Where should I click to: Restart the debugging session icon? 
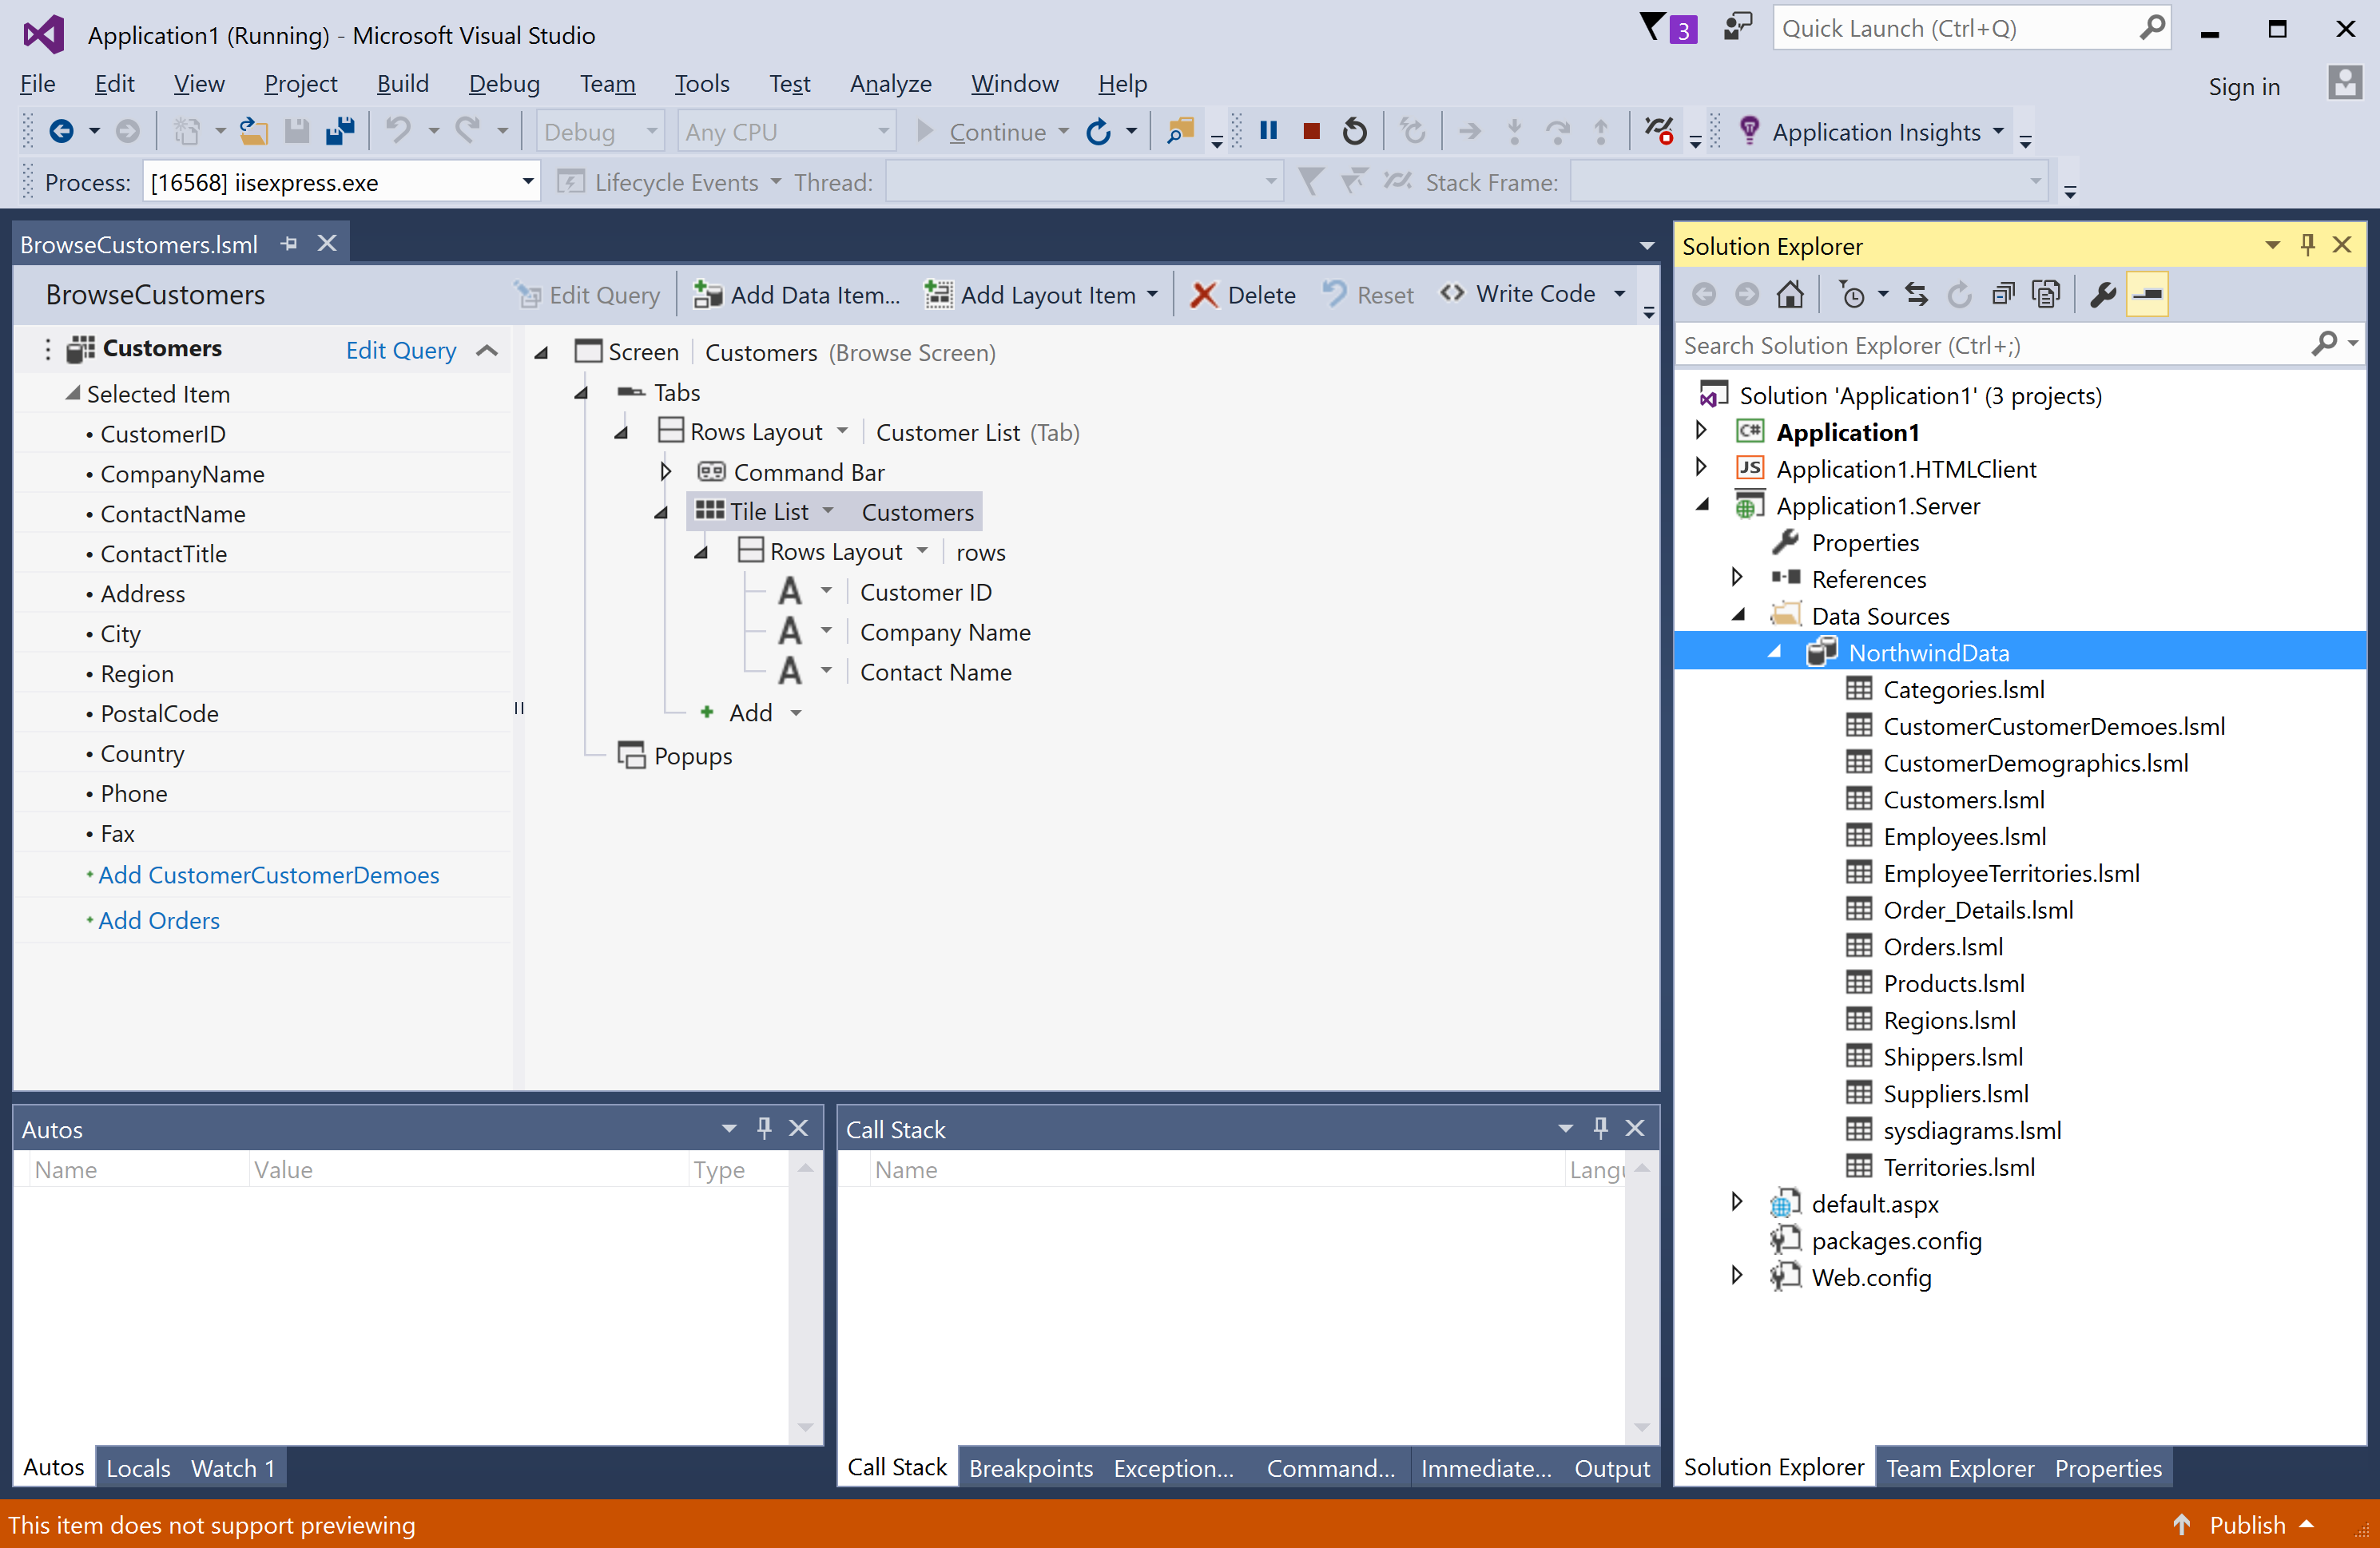(x=1354, y=131)
